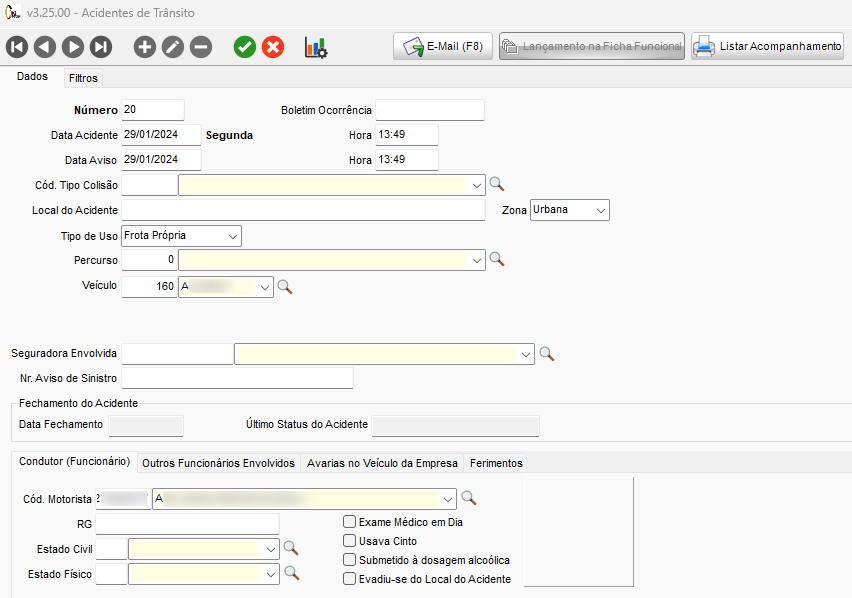This screenshot has height=598, width=852.
Task: Jump to the last record button
Action: [x=101, y=47]
